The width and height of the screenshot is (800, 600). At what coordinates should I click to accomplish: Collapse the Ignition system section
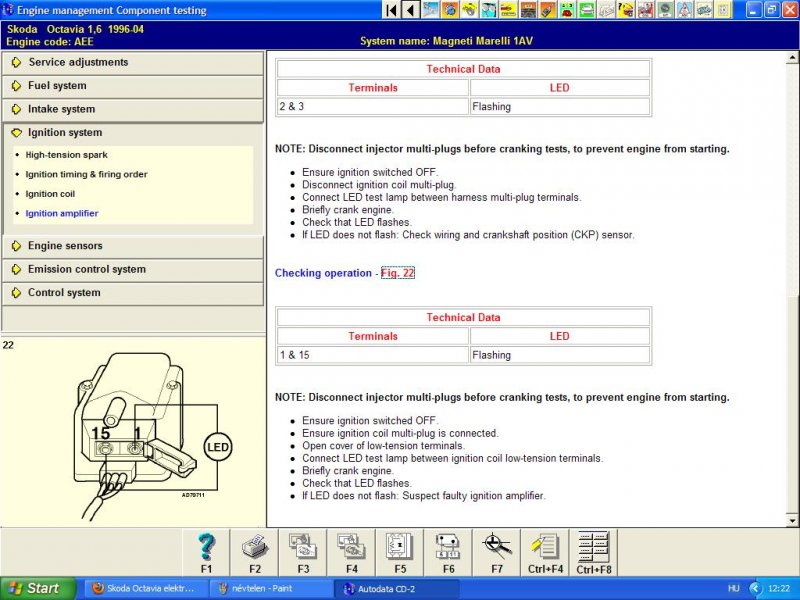[133, 133]
